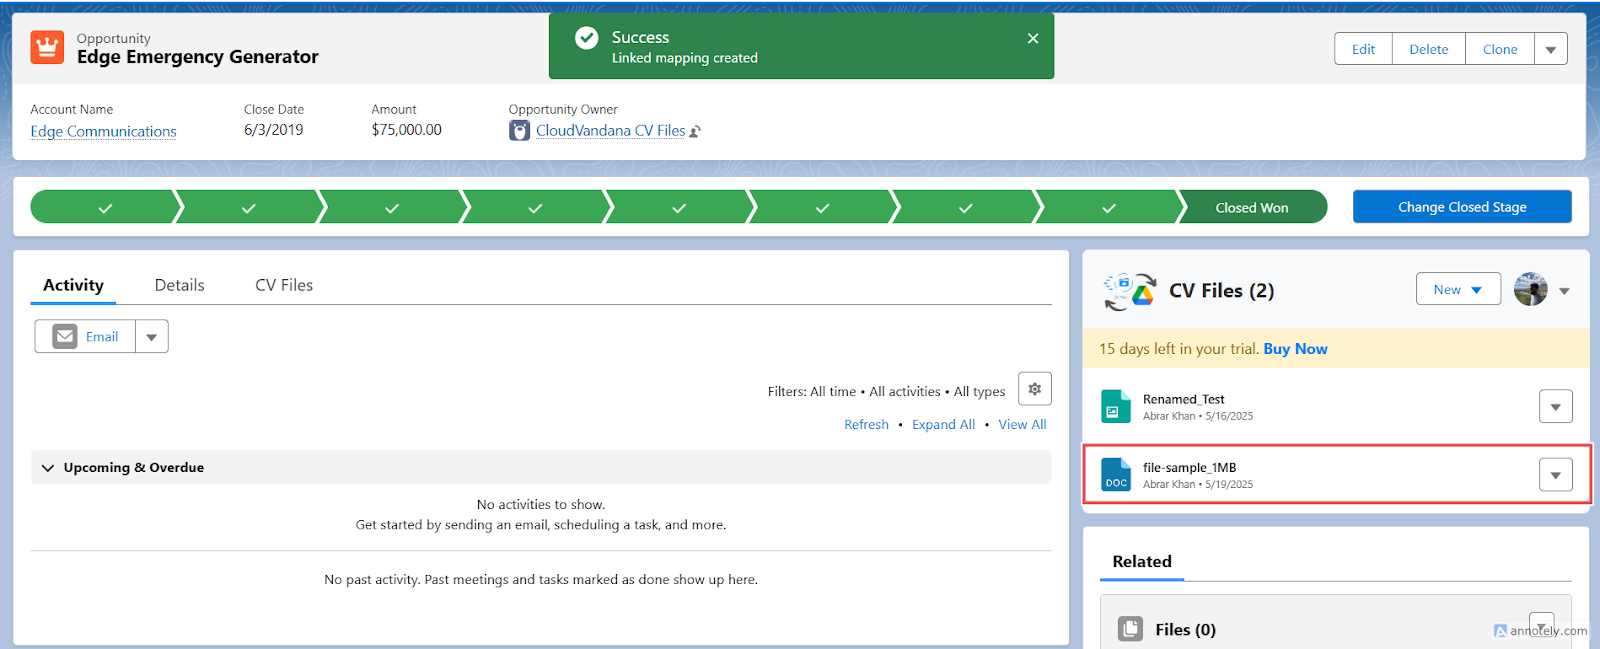Image resolution: width=1600 pixels, height=649 pixels.
Task: Open activity filter settings gear
Action: (x=1035, y=389)
